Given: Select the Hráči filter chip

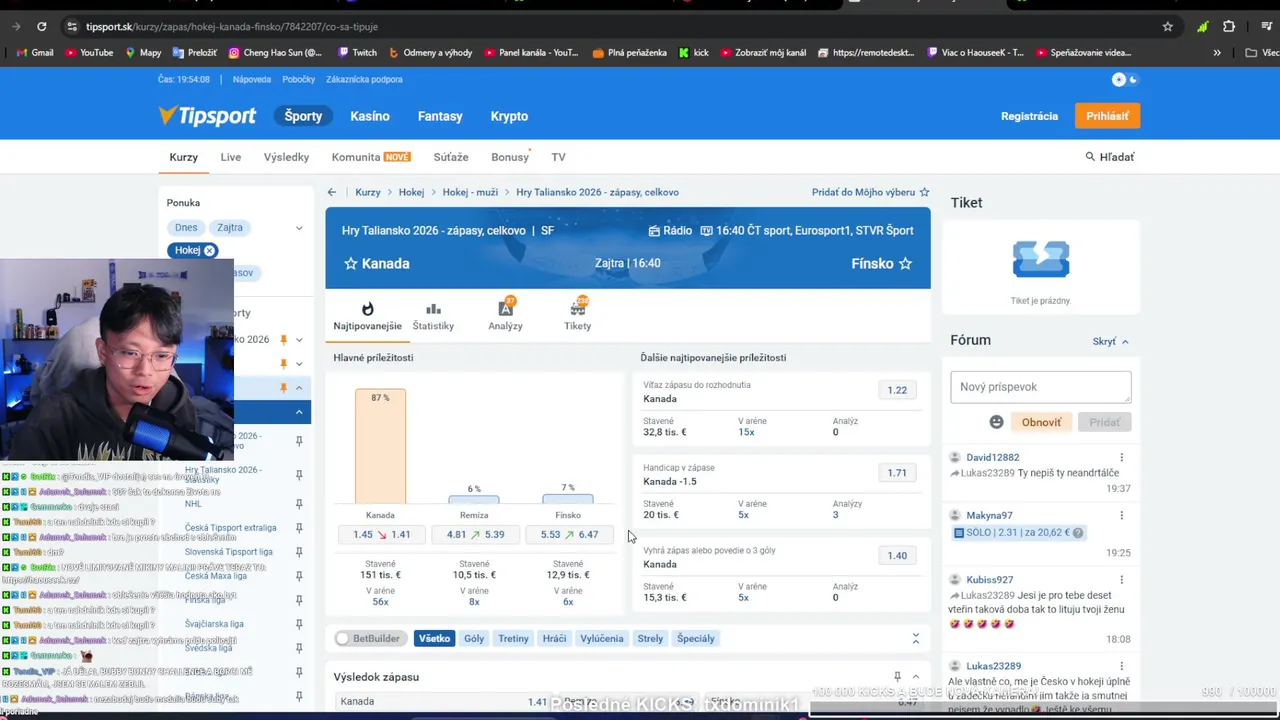Looking at the screenshot, I should (554, 638).
